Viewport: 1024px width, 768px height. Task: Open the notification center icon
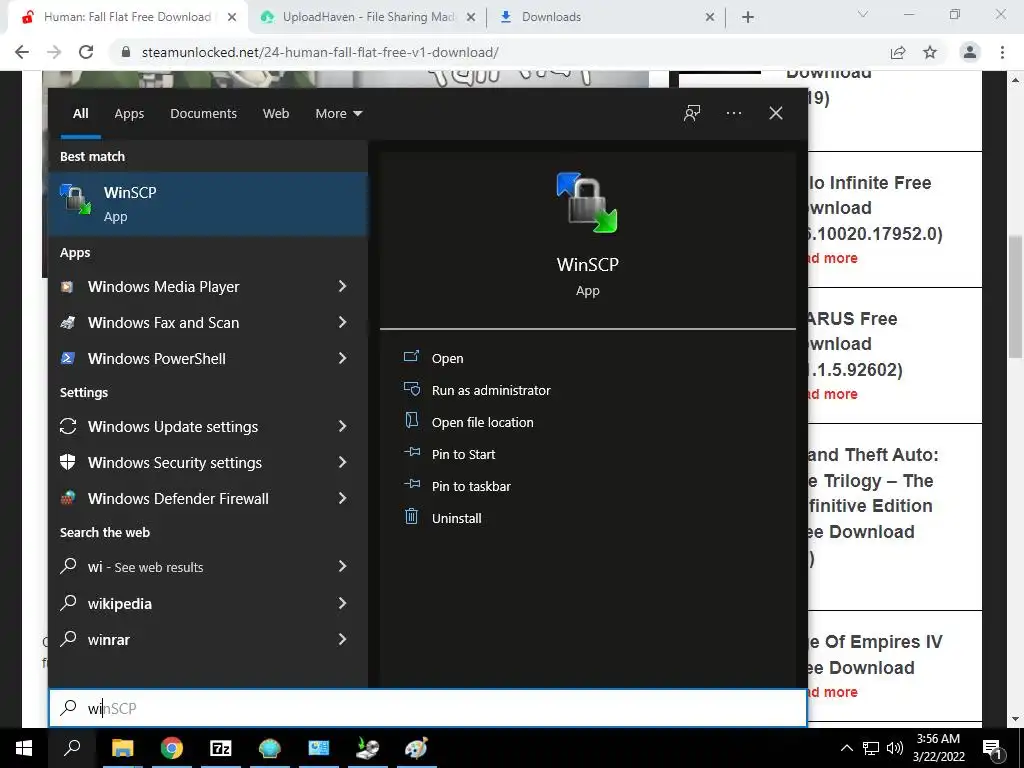coord(993,749)
